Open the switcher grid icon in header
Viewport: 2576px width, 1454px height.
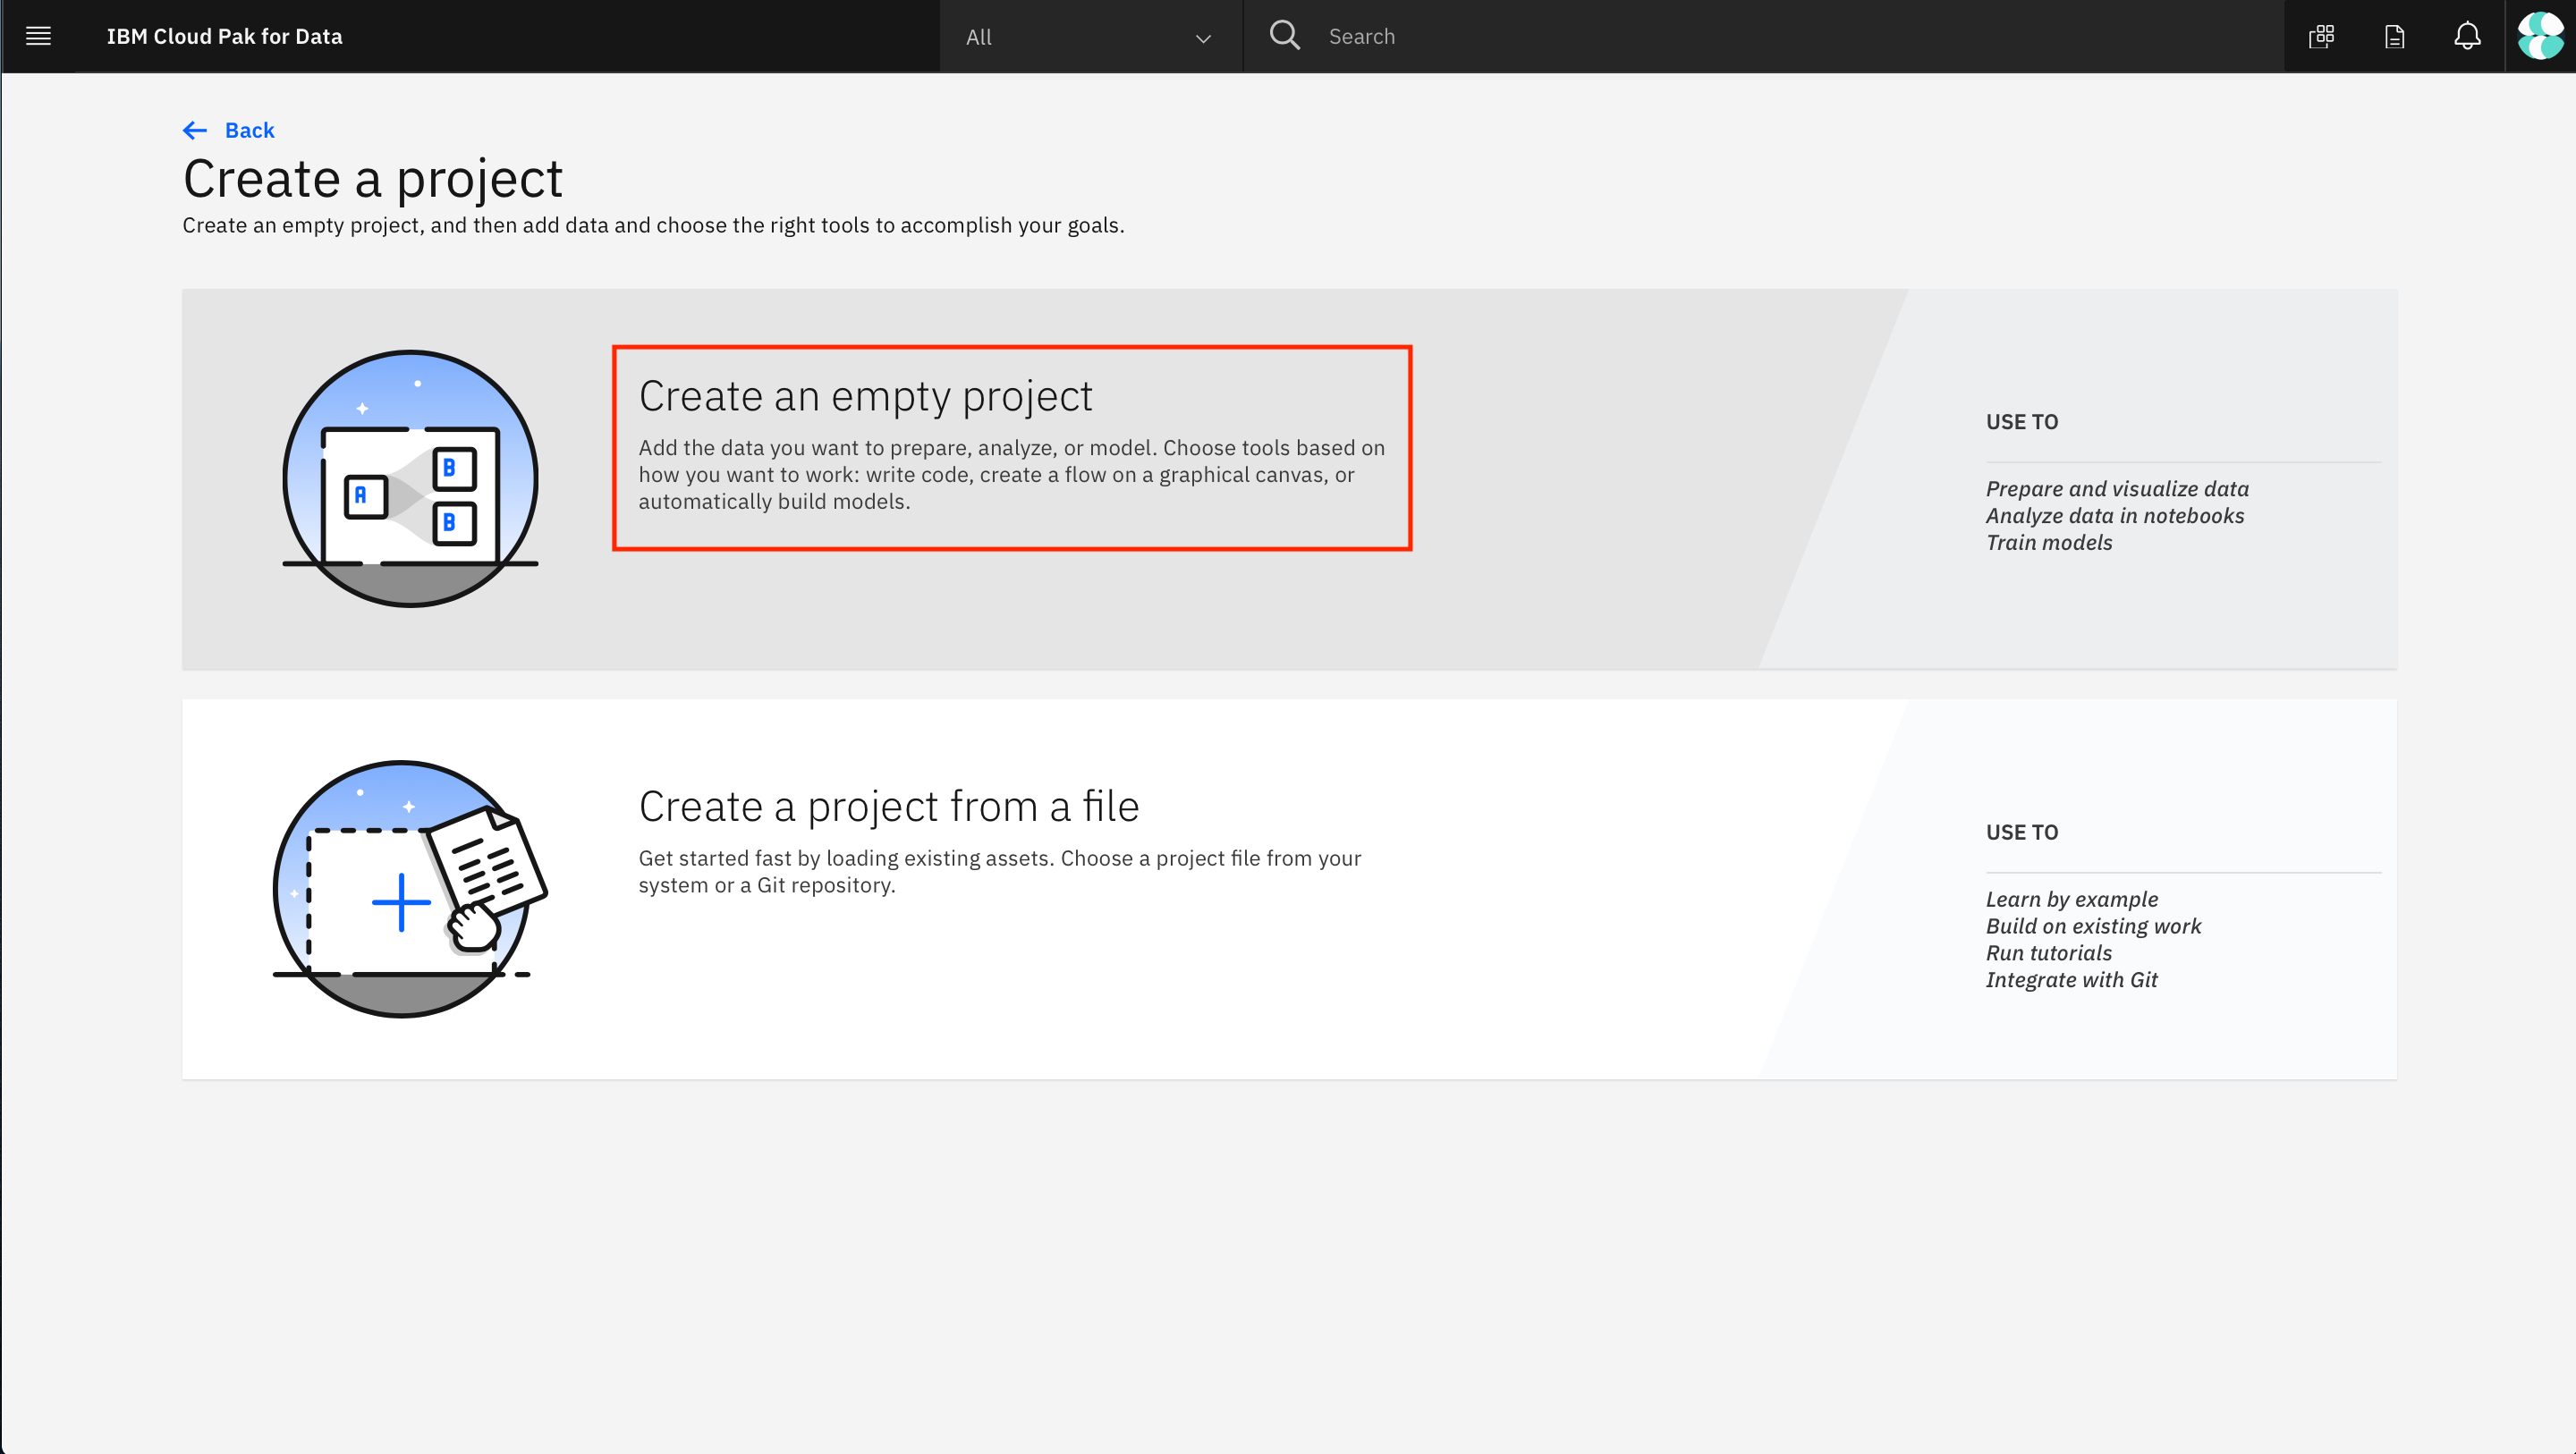point(2321,37)
